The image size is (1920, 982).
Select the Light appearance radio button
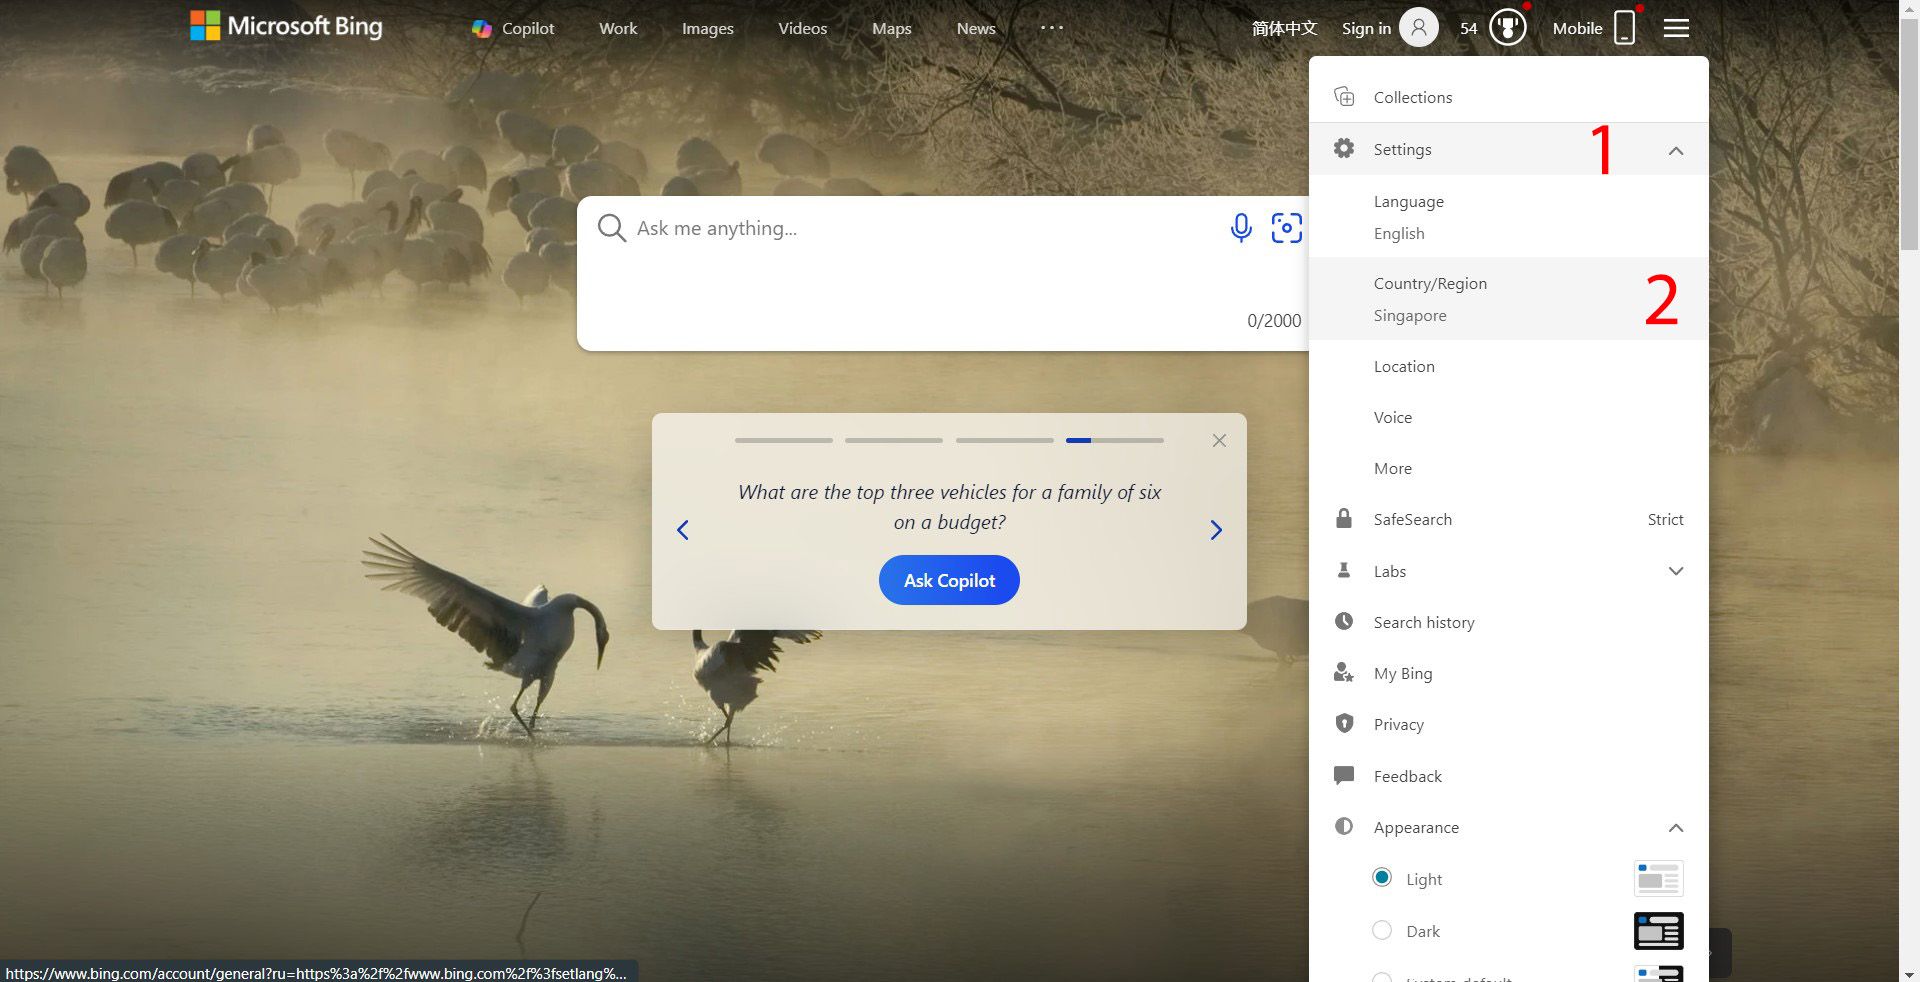click(x=1381, y=877)
